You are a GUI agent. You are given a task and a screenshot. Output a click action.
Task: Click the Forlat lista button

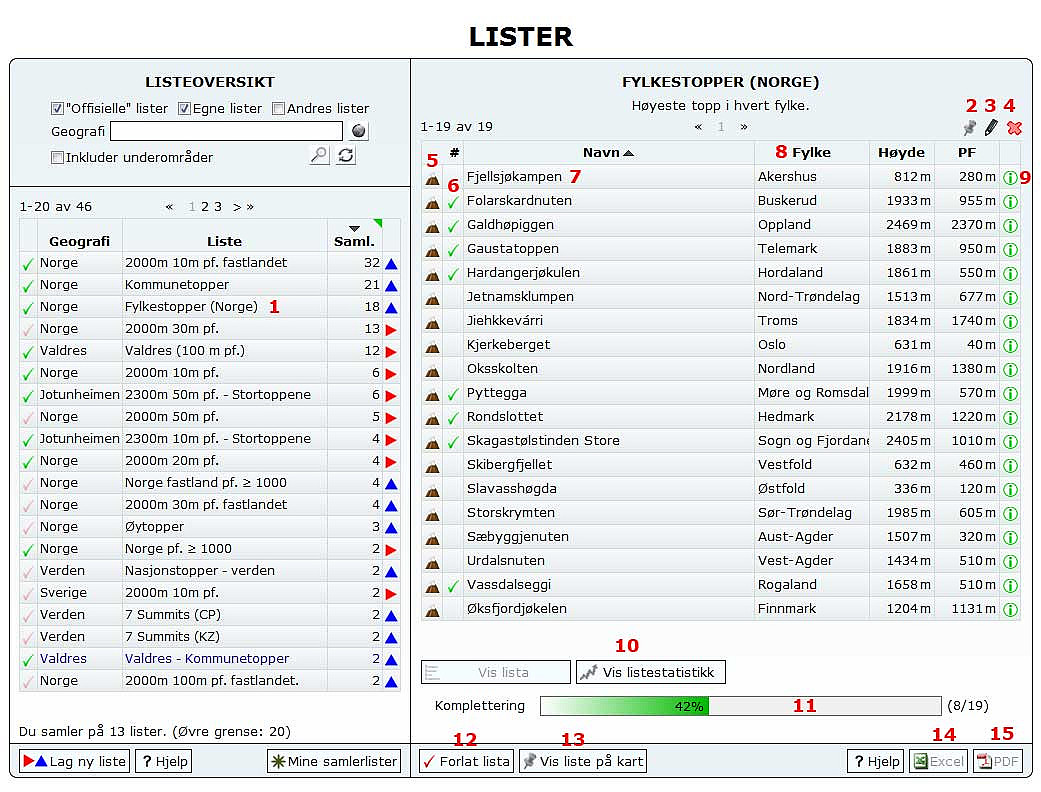point(467,761)
